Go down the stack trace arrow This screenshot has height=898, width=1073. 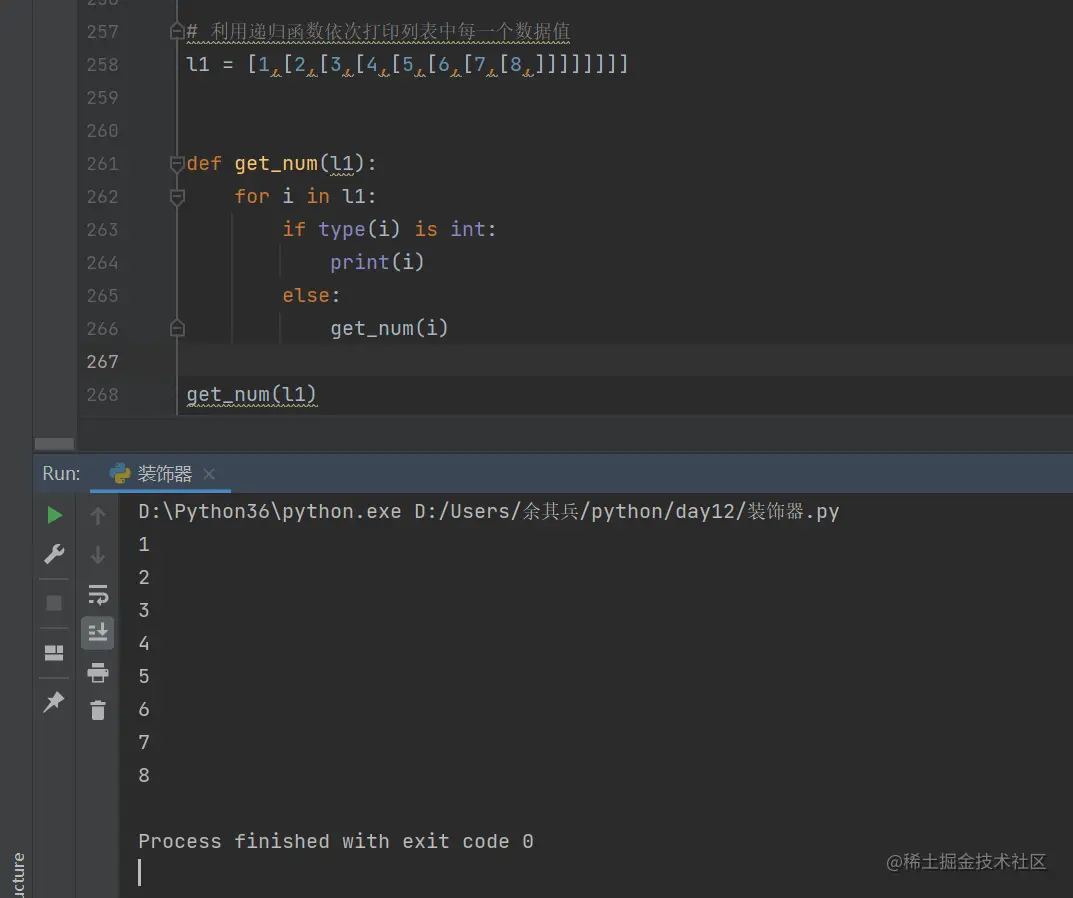[x=98, y=554]
